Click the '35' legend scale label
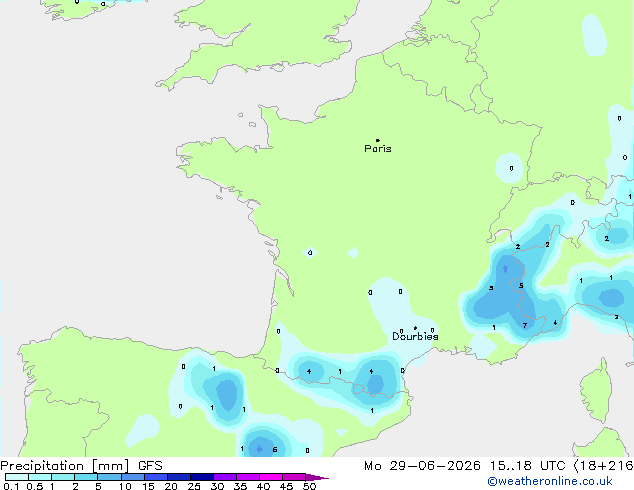Screen dimensions: 634x490 pyautogui.click(x=240, y=486)
